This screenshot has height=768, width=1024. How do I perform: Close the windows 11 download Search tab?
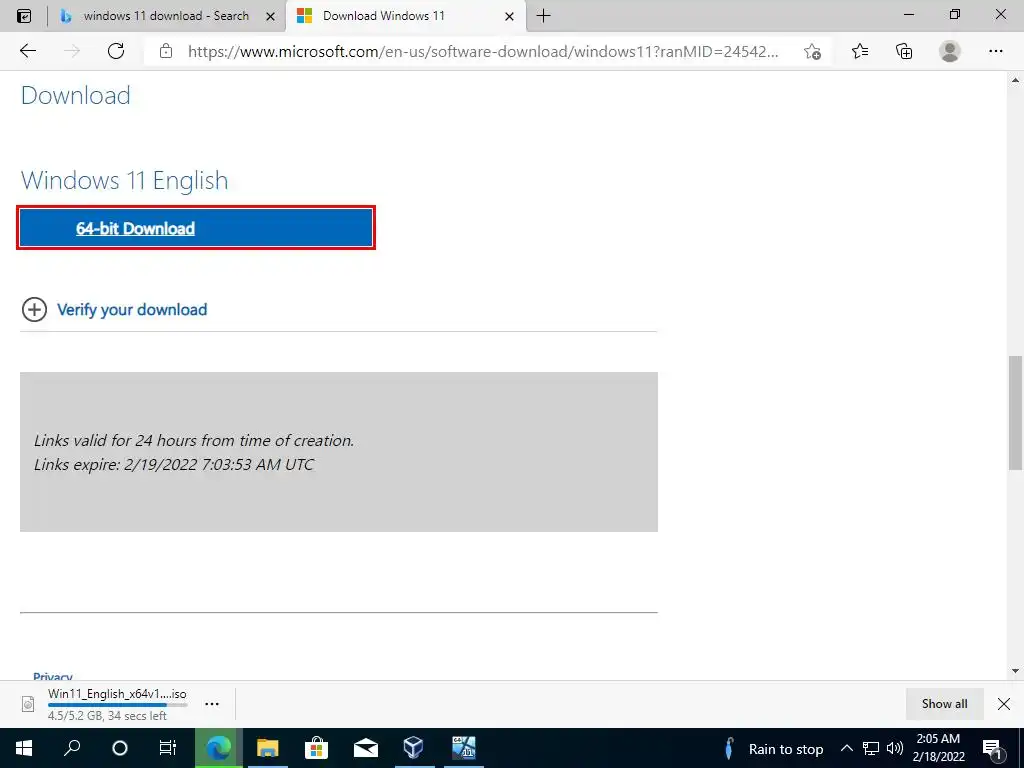270,16
